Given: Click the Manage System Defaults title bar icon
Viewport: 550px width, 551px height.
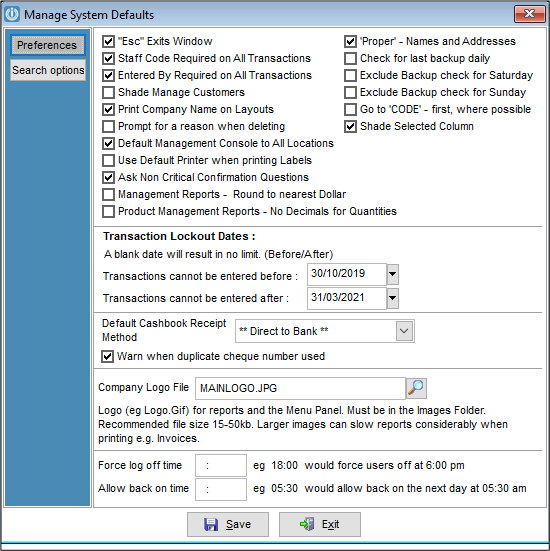Looking at the screenshot, I should pos(12,14).
